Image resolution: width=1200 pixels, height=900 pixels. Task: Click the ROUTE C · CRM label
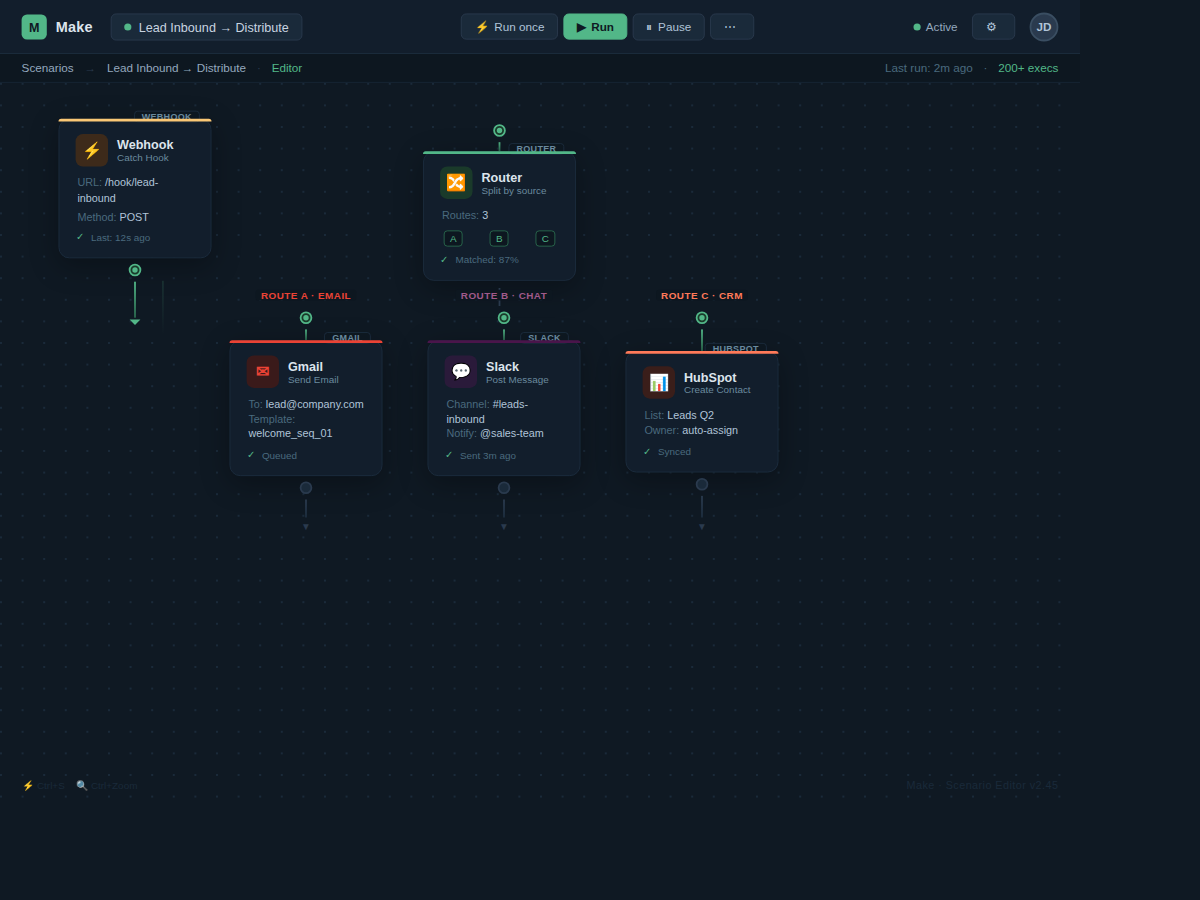[702, 296]
